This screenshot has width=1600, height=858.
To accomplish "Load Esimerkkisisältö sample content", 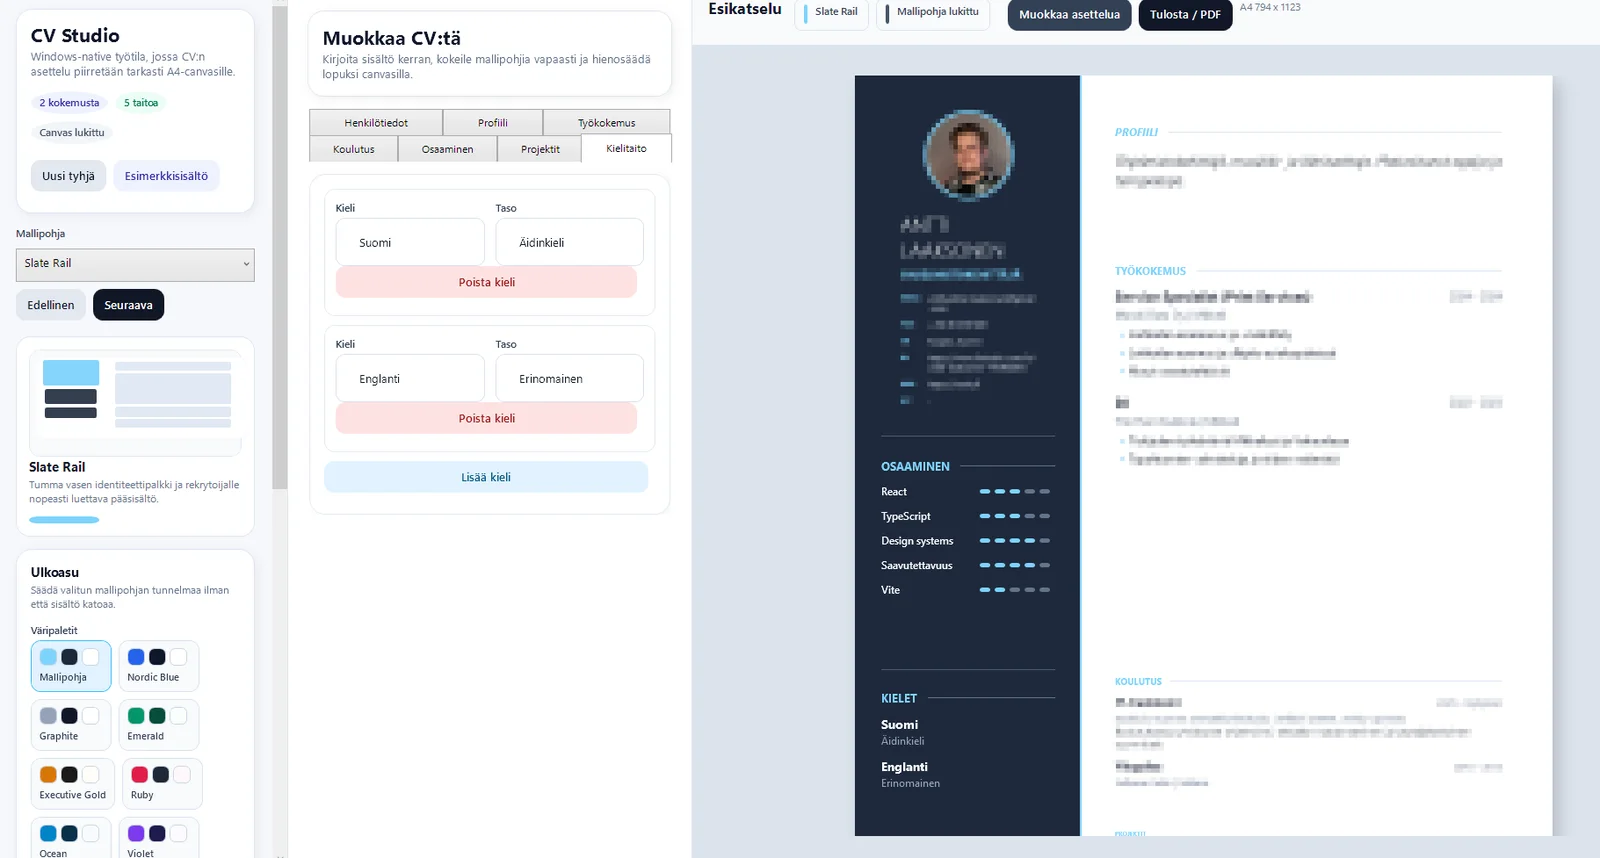I will [166, 176].
